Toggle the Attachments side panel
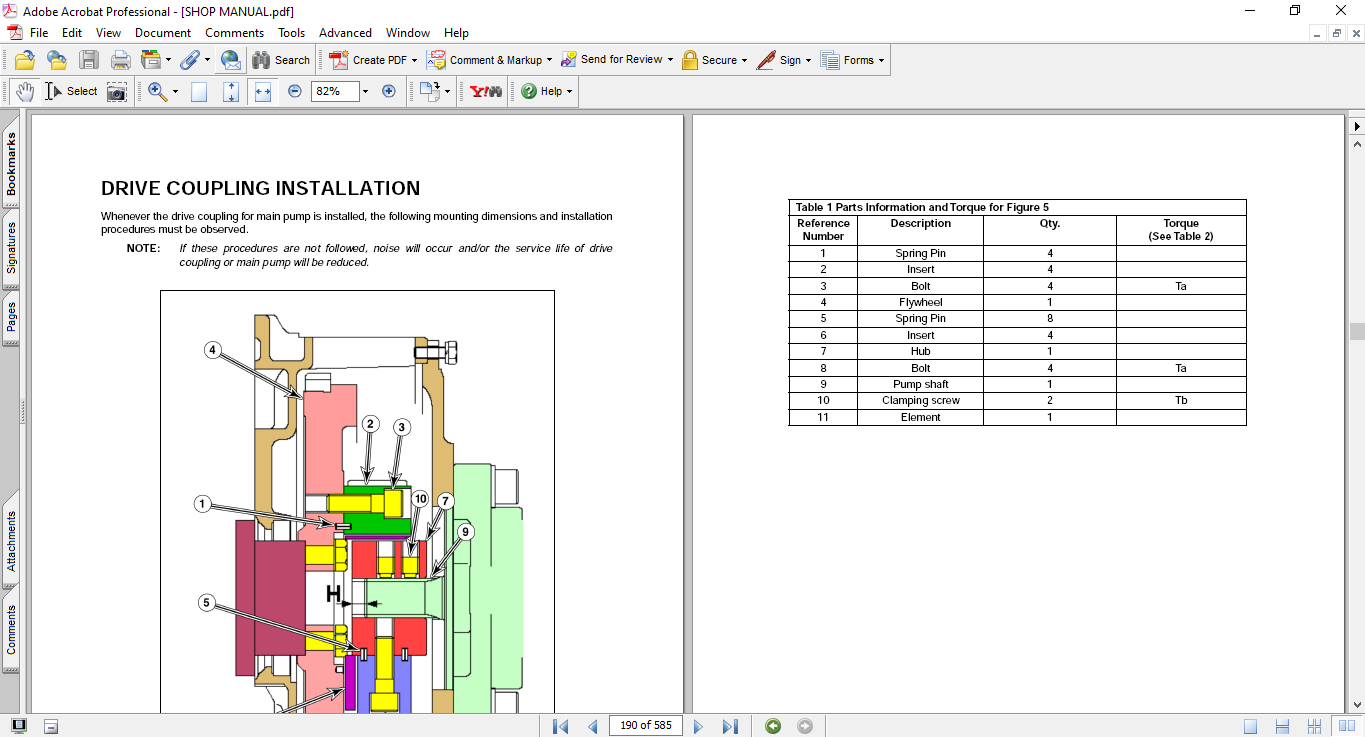This screenshot has height=737, width=1365. click(11, 541)
